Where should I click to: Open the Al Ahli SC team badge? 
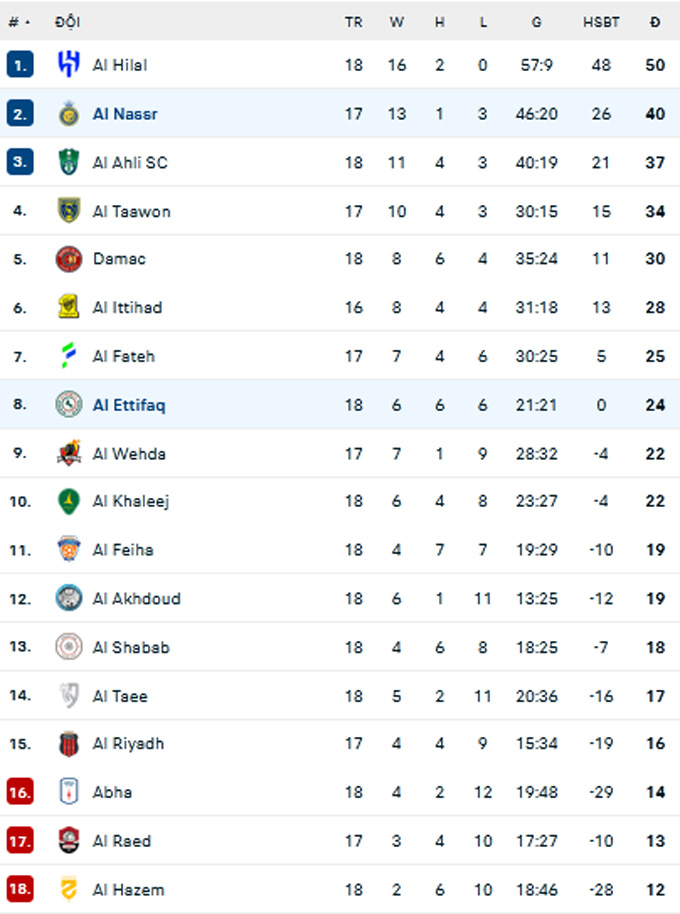click(x=69, y=162)
